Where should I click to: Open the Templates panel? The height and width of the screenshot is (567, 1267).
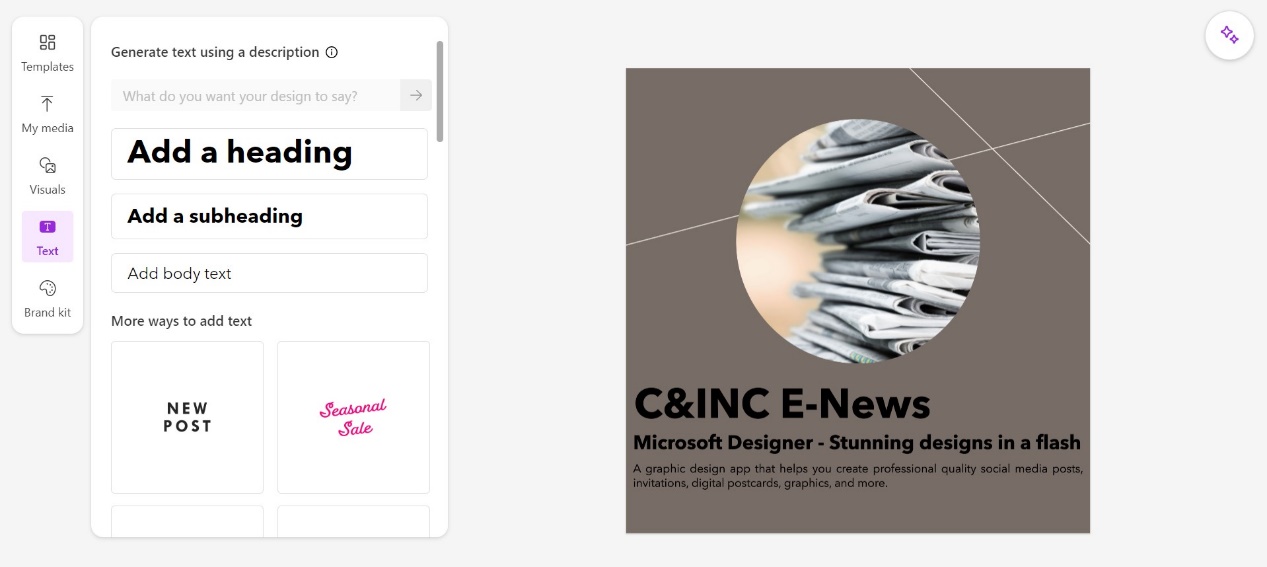coord(47,53)
